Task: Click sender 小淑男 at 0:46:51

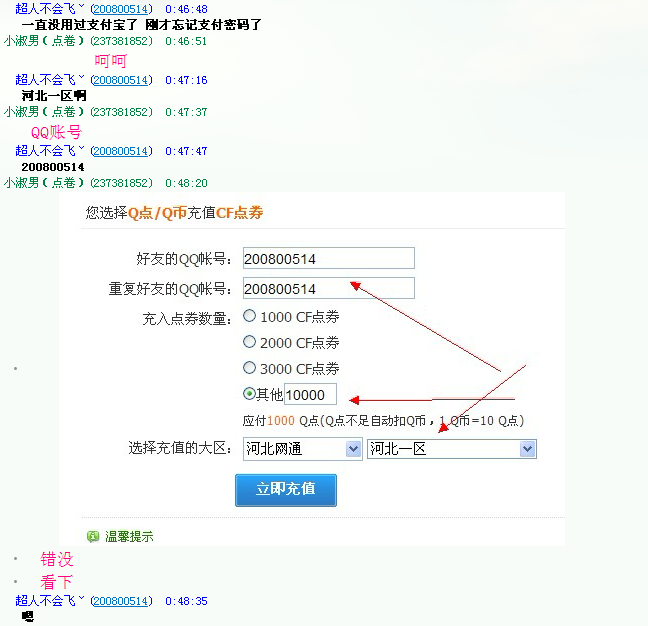Action: pos(44,41)
